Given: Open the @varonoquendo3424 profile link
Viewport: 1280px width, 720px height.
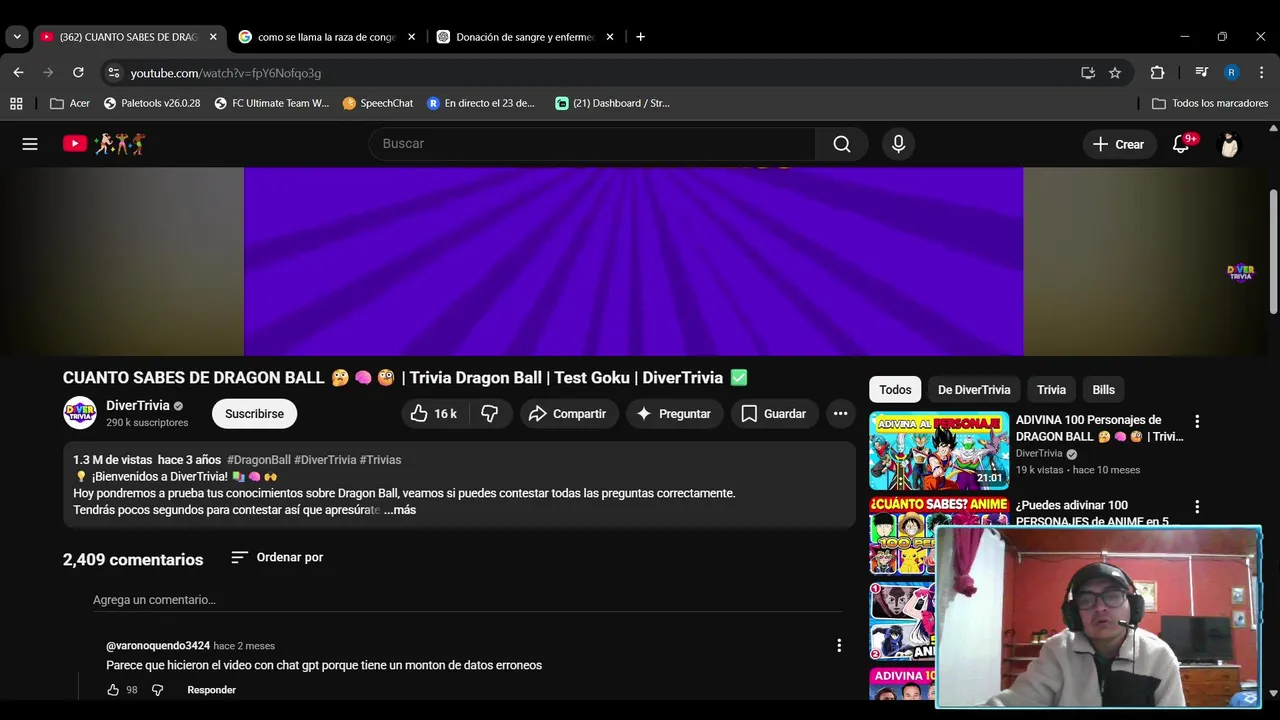Looking at the screenshot, I should point(158,646).
